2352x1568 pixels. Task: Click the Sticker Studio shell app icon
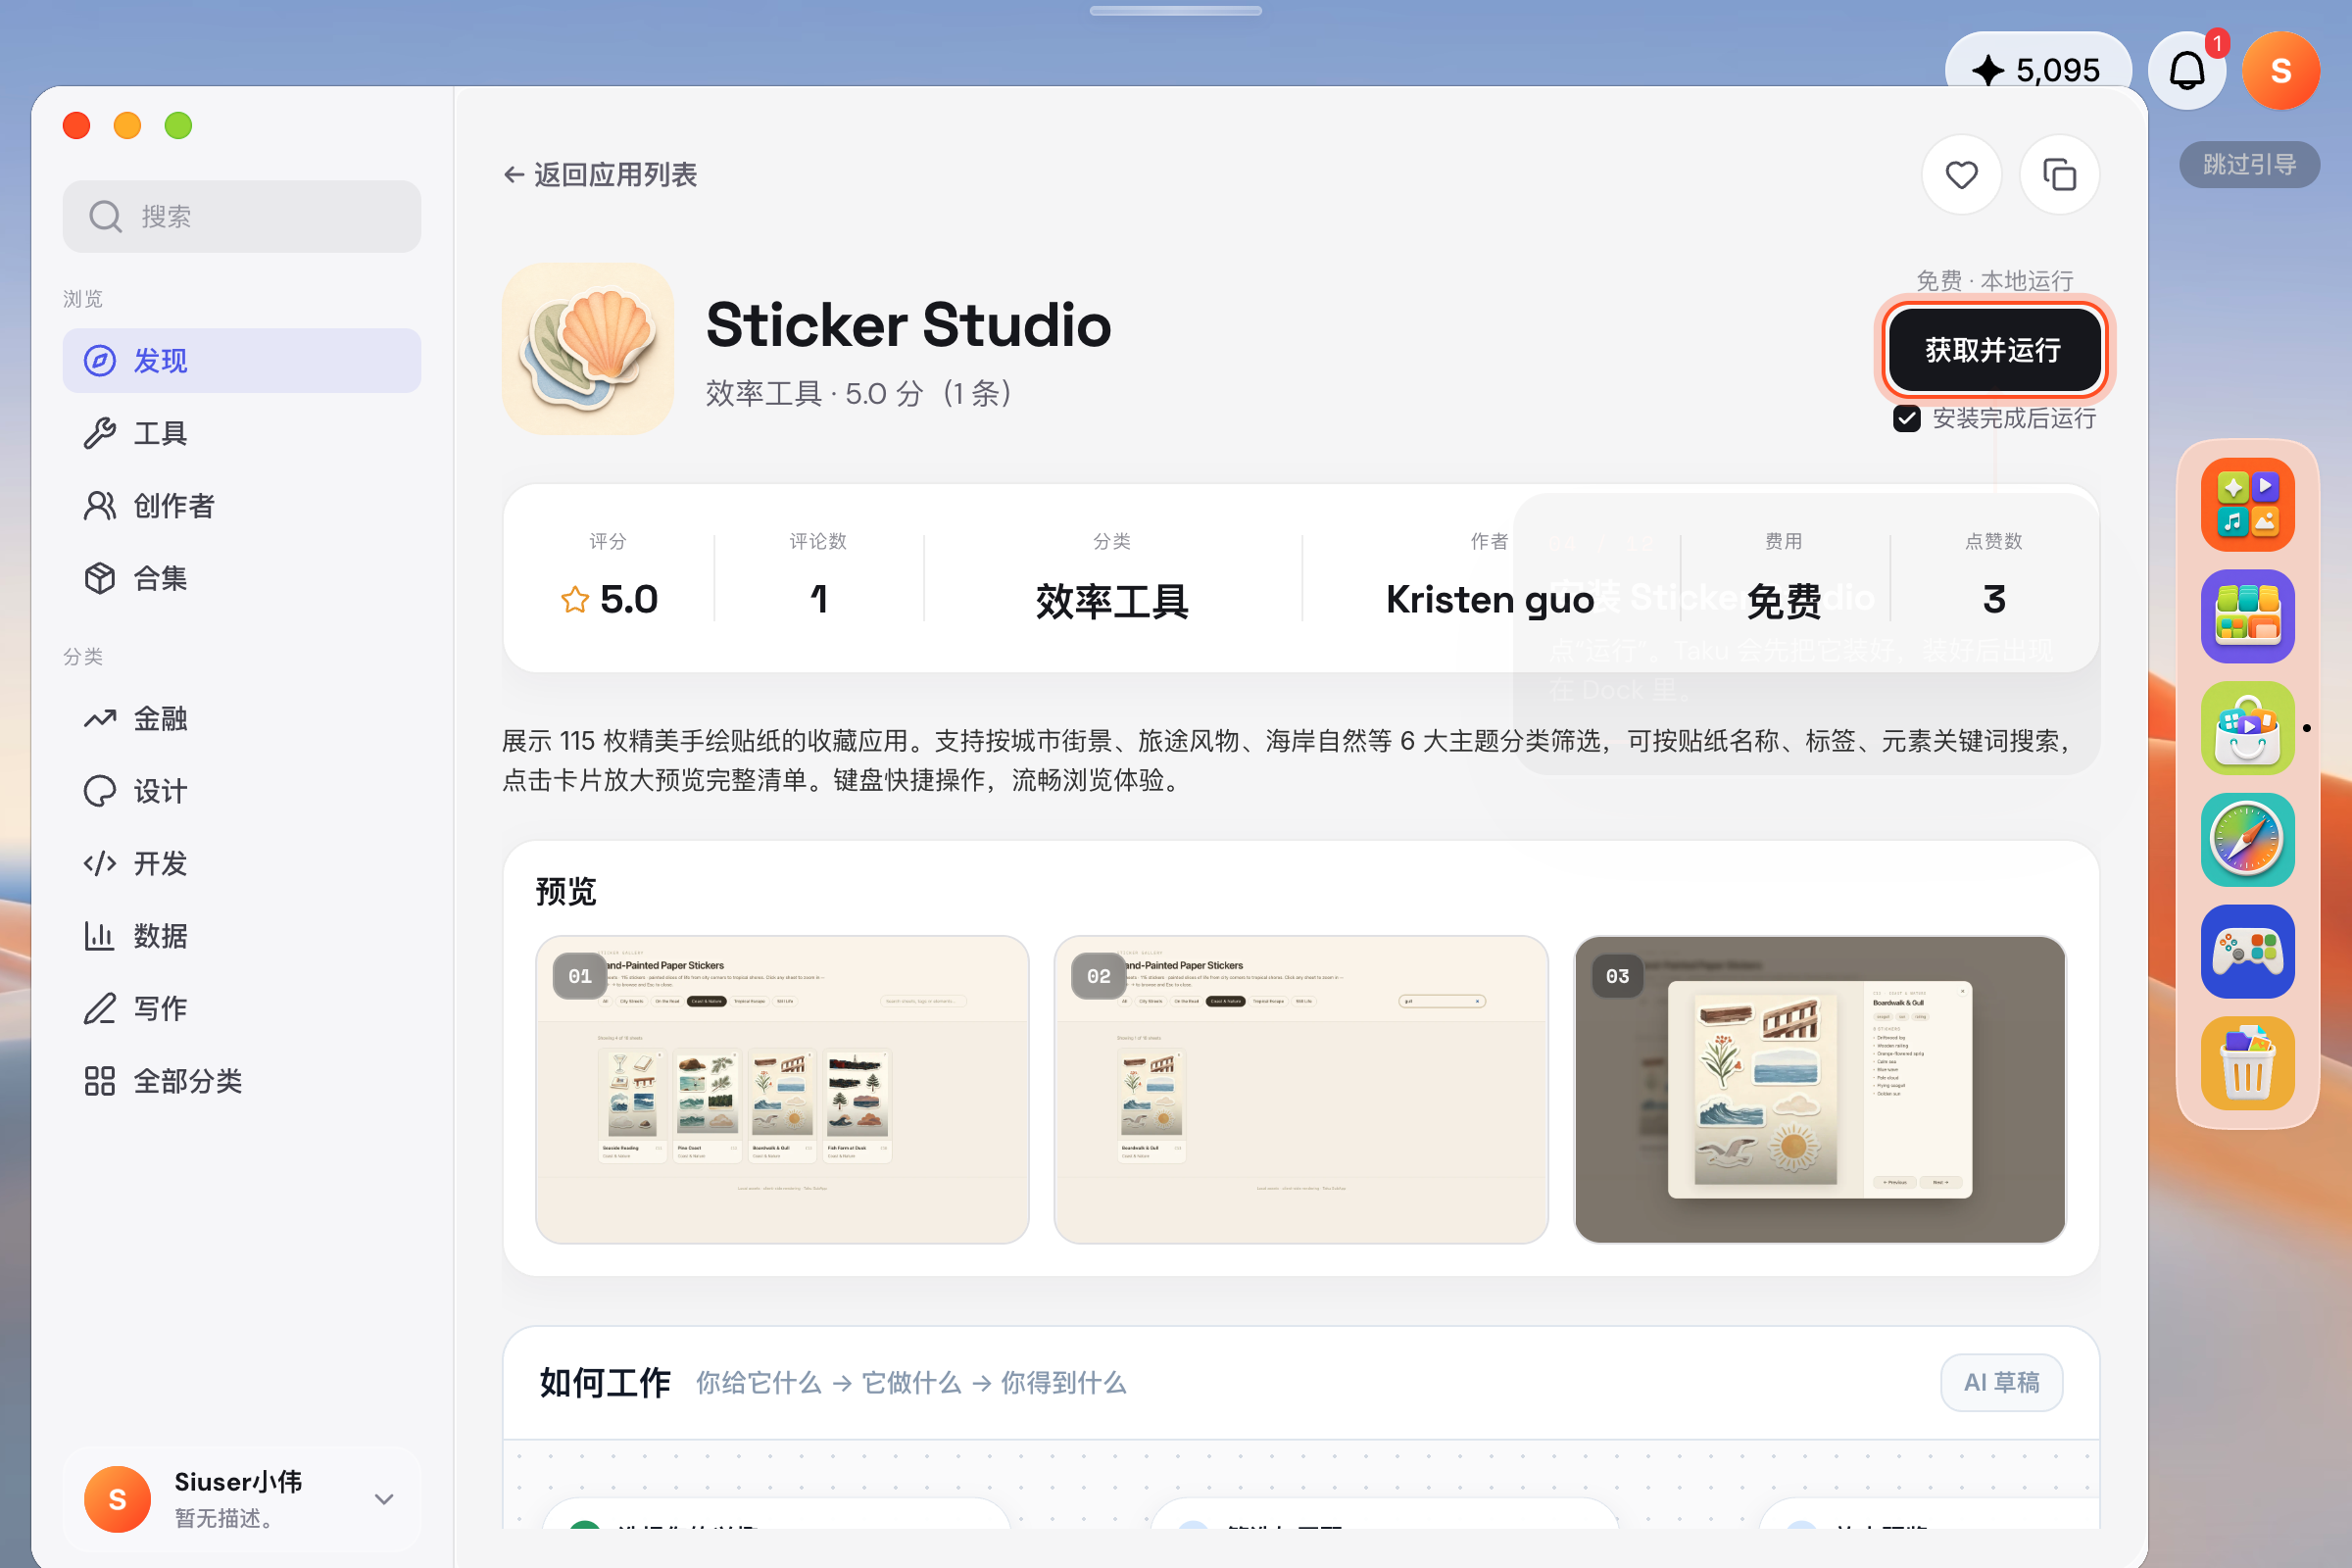tap(588, 349)
